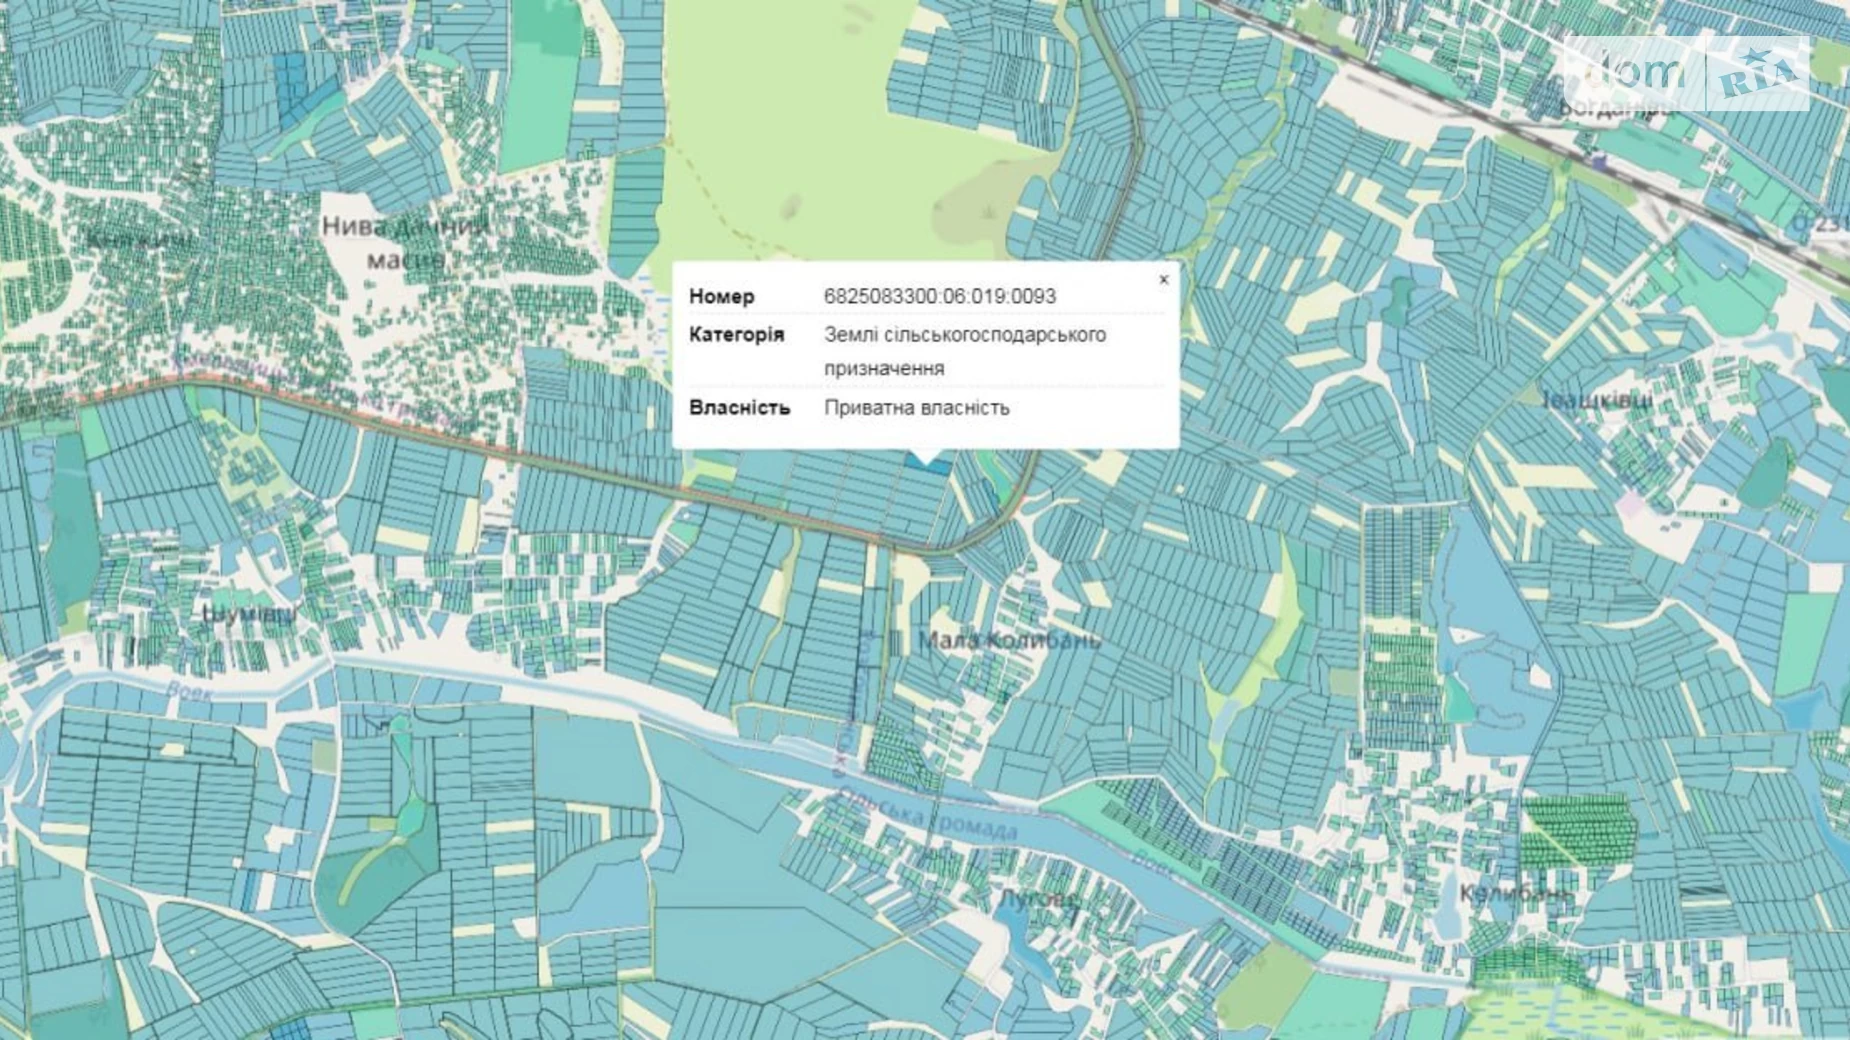Click the 'Власність' field label
1850x1040 pixels.
[739, 407]
